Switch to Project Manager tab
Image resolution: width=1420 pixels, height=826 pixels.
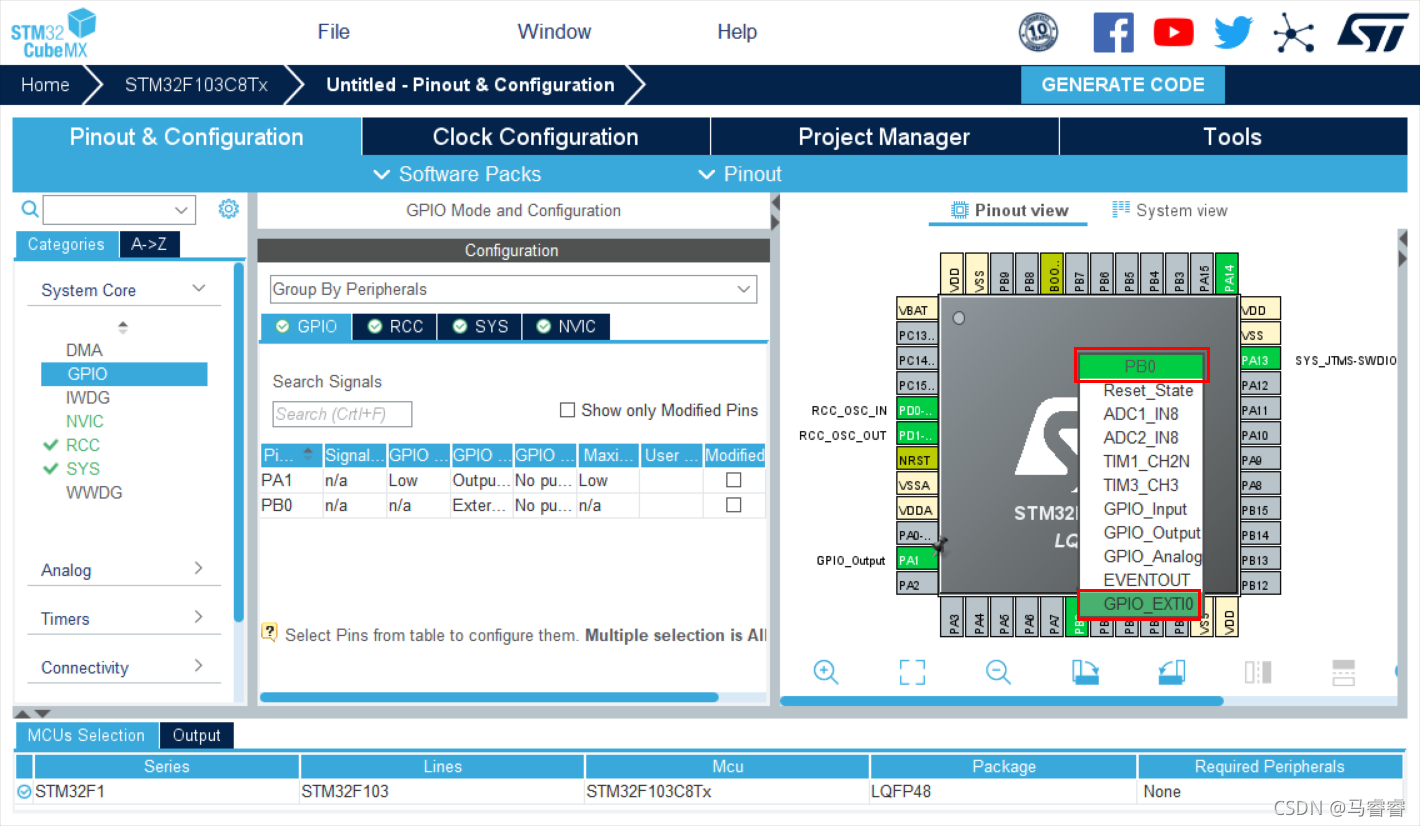click(x=884, y=137)
